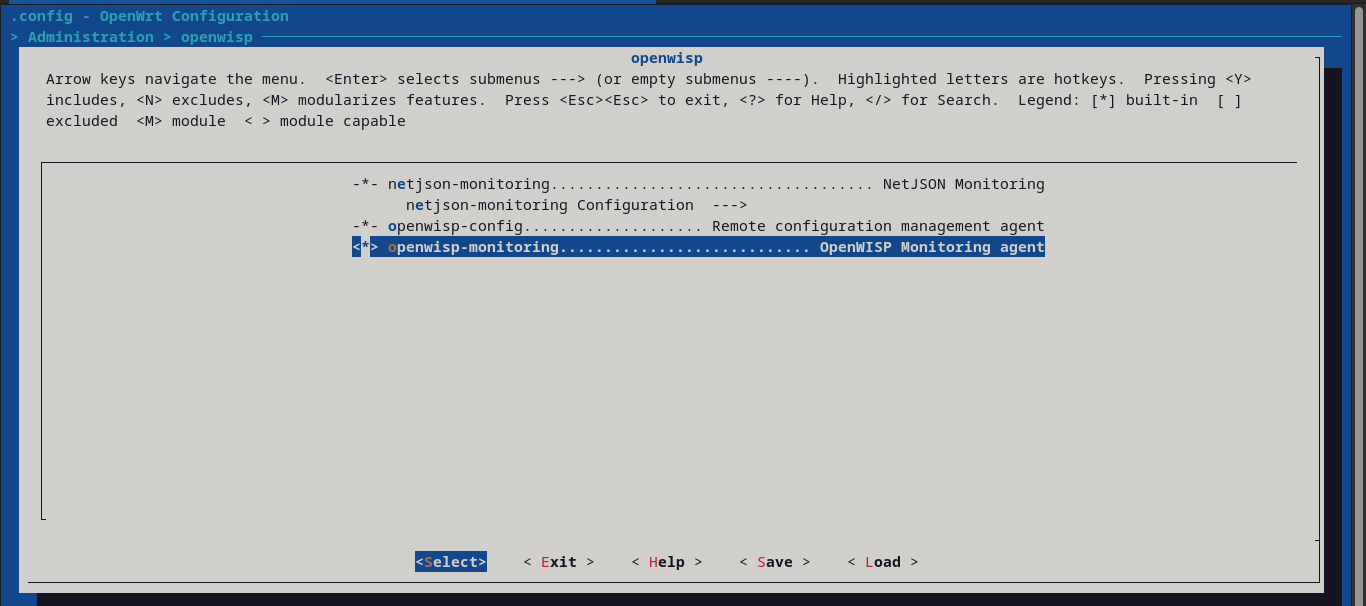
Task: Click 'openwisp' in the breadcrumb path
Action: [x=217, y=37]
